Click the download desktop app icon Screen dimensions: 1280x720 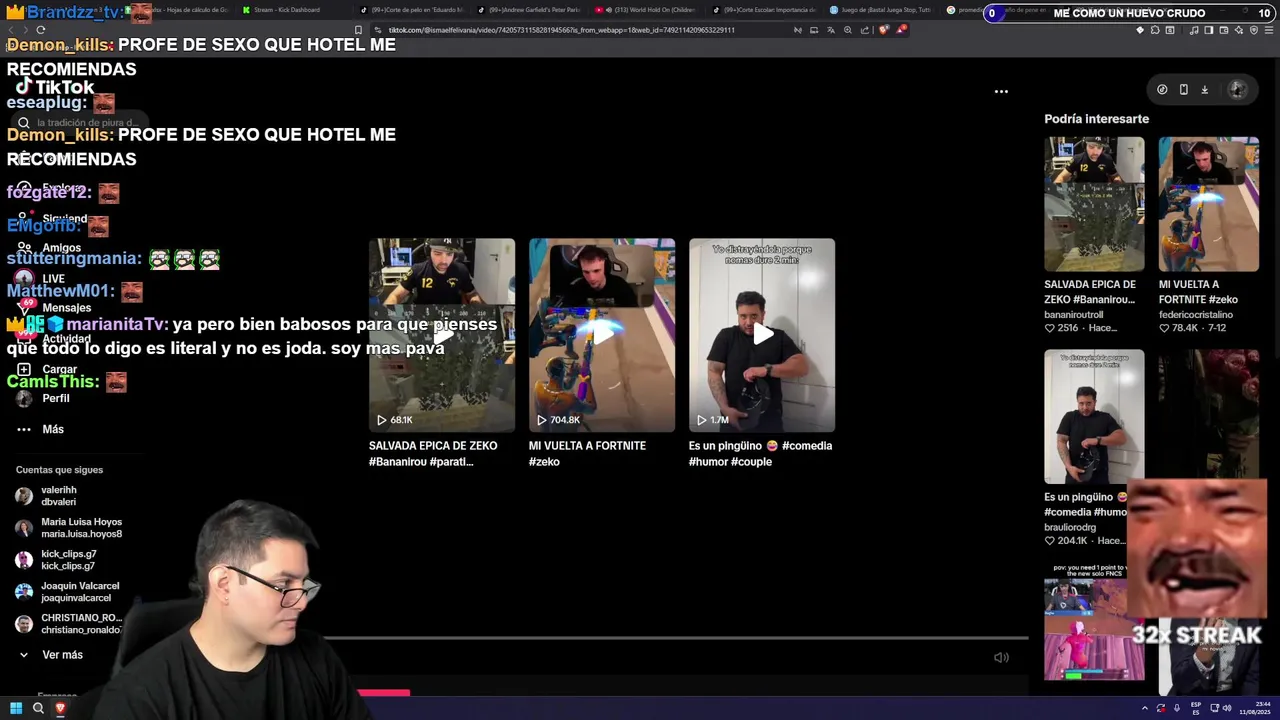coord(1204,89)
